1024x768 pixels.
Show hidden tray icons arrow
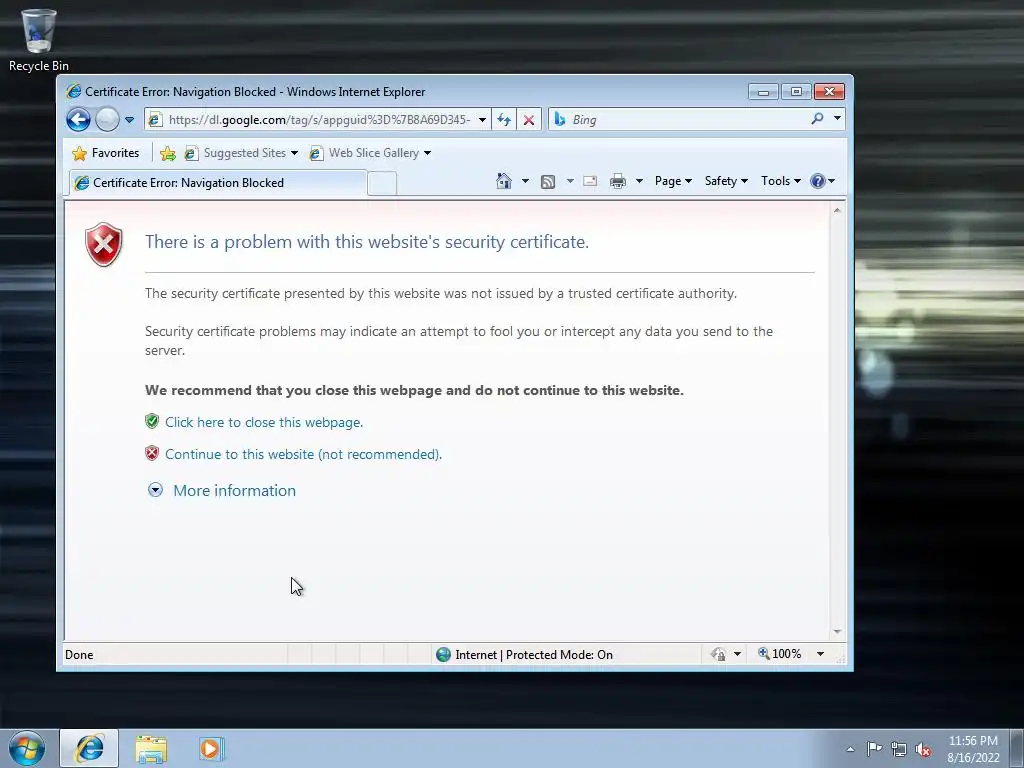pos(850,749)
